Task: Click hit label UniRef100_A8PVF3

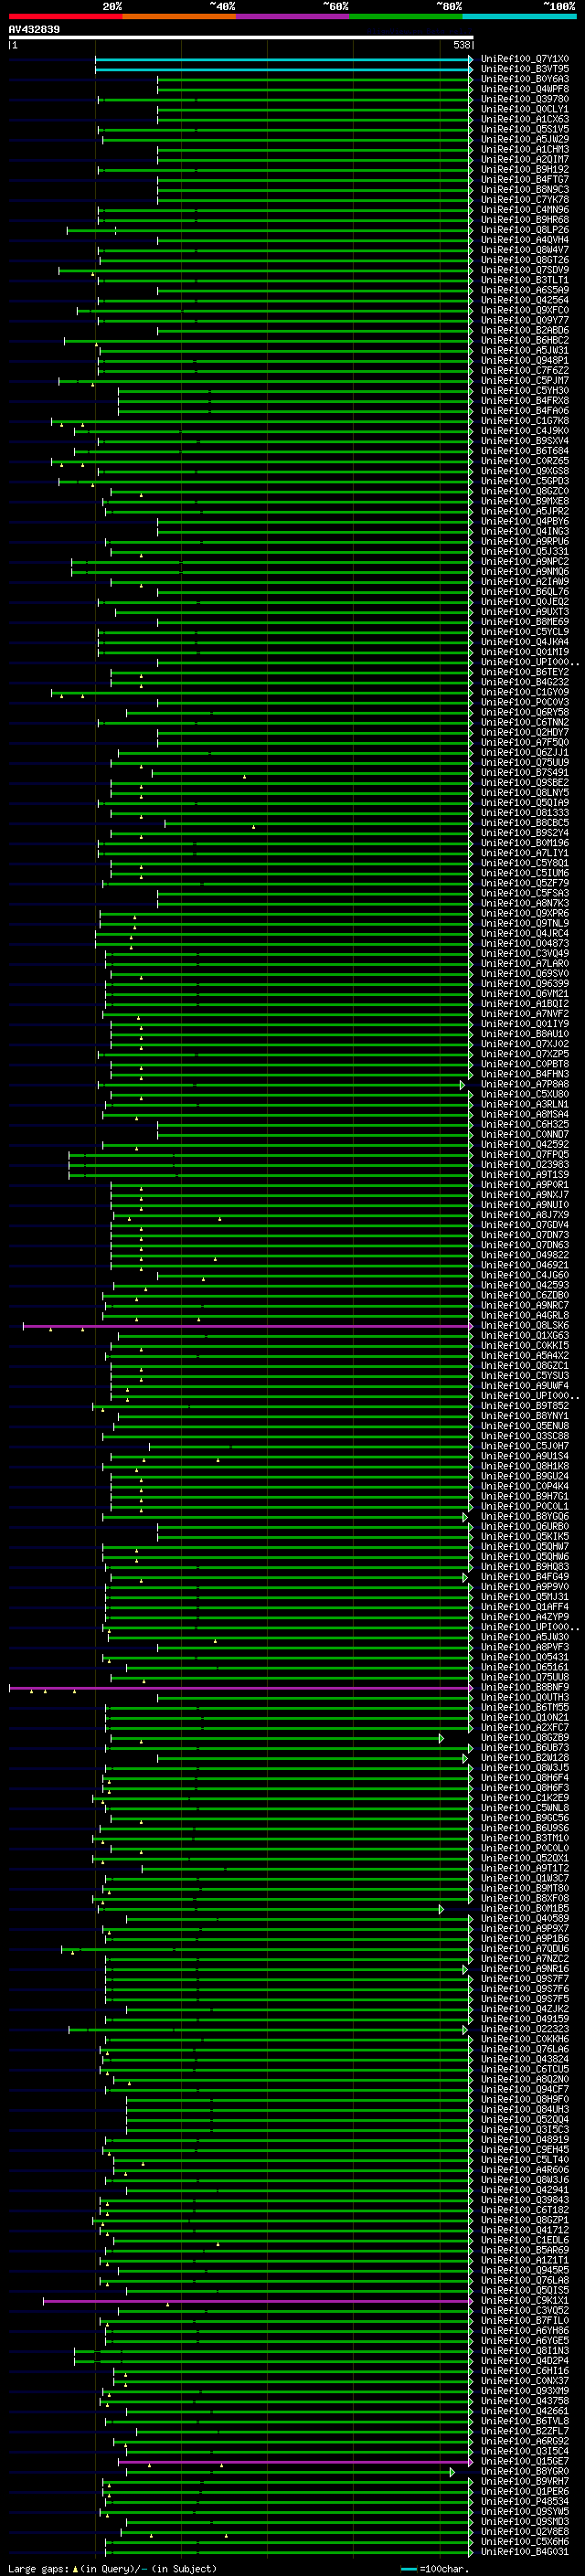Action: point(525,1648)
